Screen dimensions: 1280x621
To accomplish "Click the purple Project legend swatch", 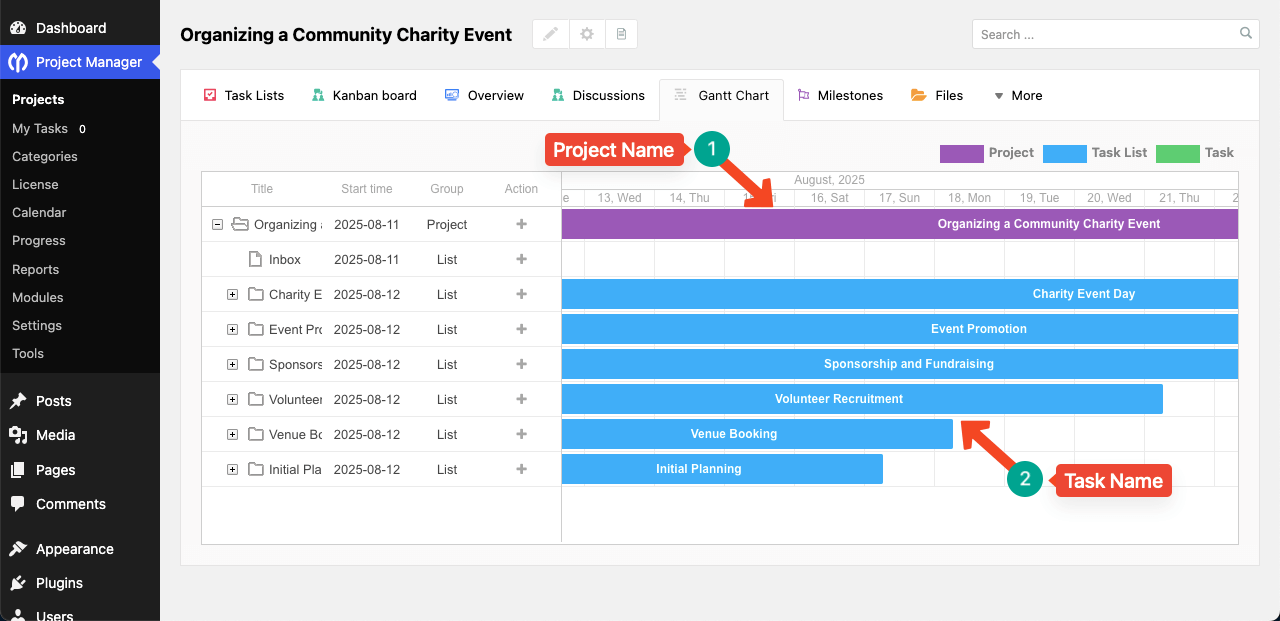I will pos(961,153).
